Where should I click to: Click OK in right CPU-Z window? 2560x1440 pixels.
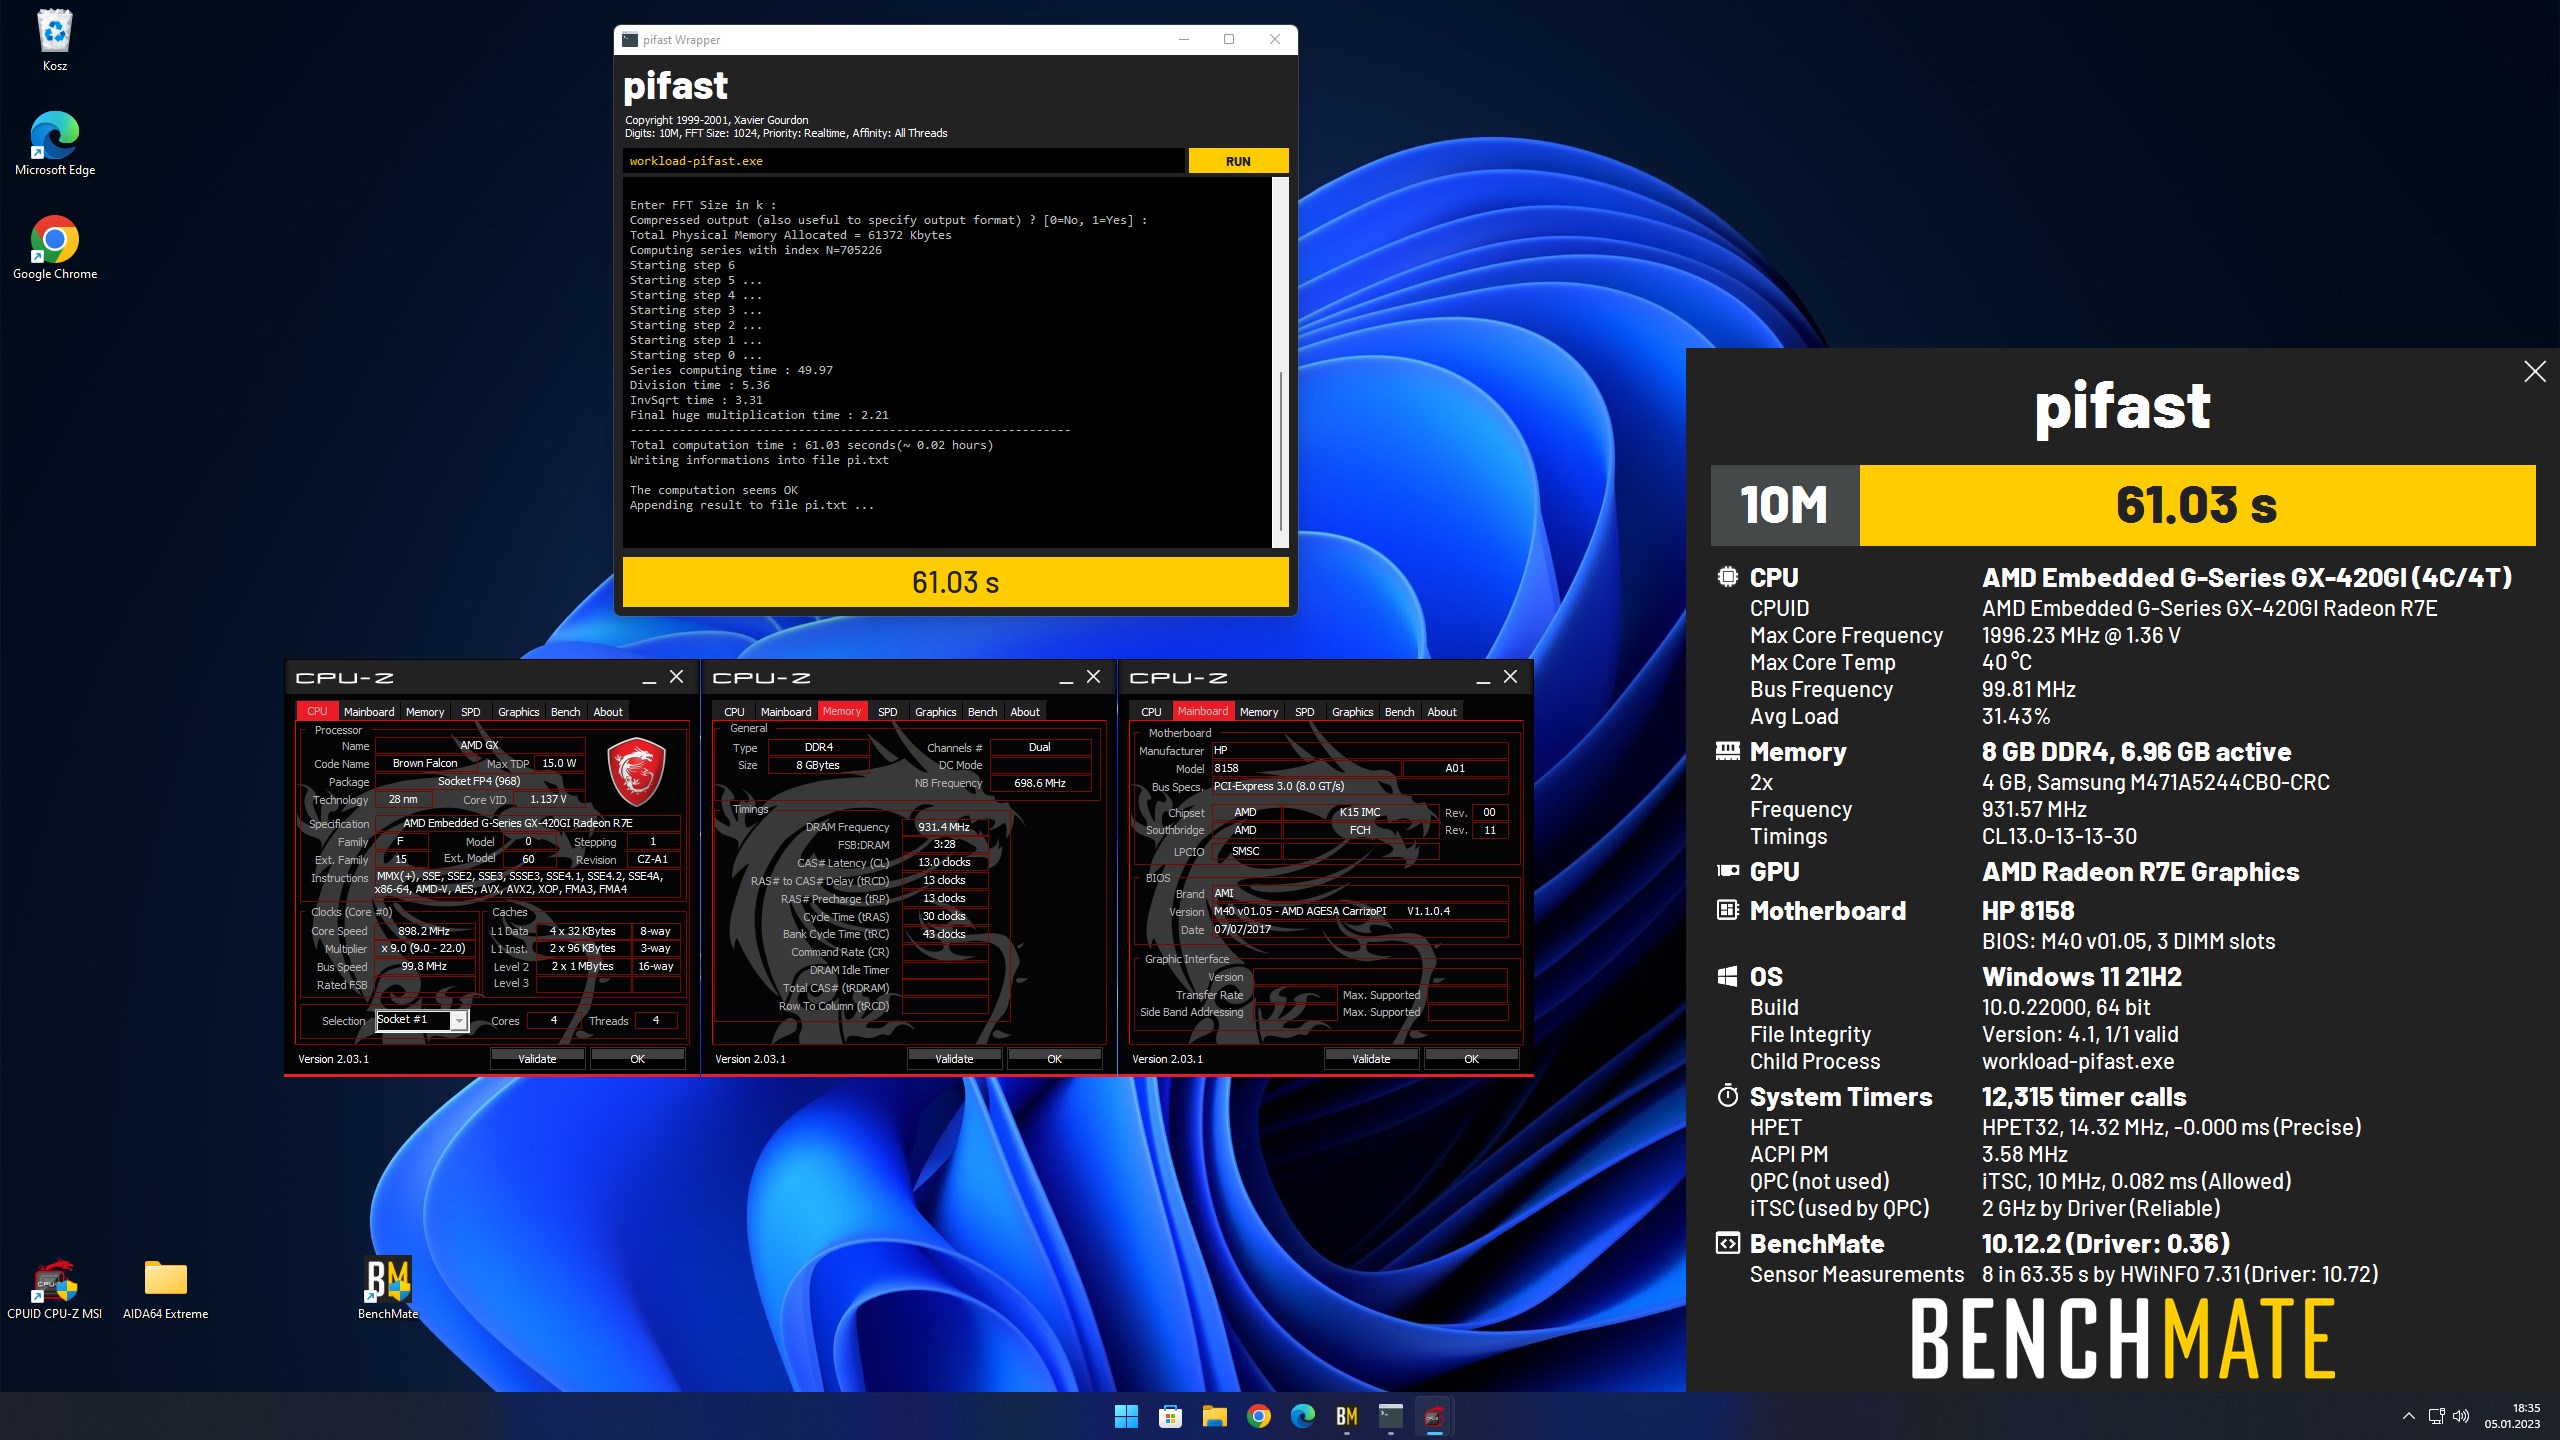[x=1471, y=1058]
